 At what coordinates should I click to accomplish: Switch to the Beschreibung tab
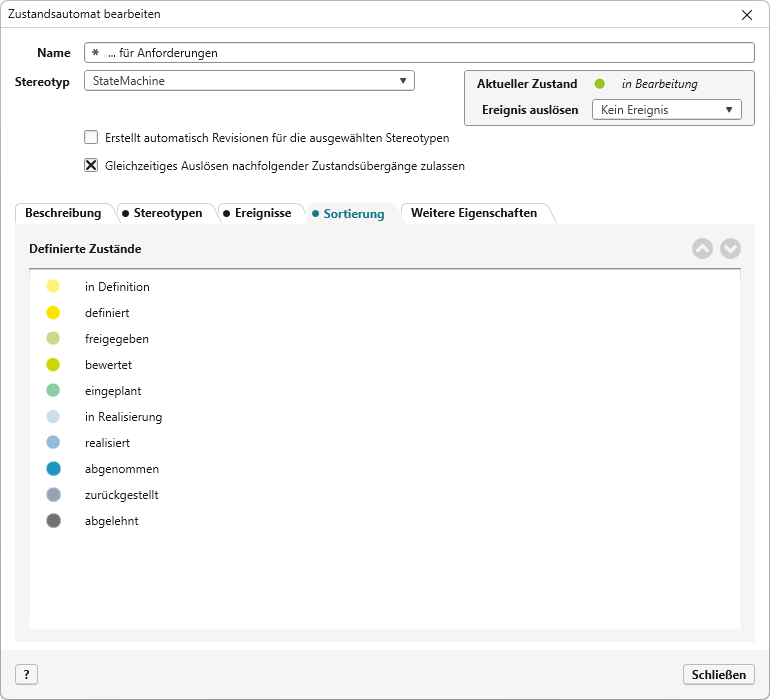click(63, 213)
